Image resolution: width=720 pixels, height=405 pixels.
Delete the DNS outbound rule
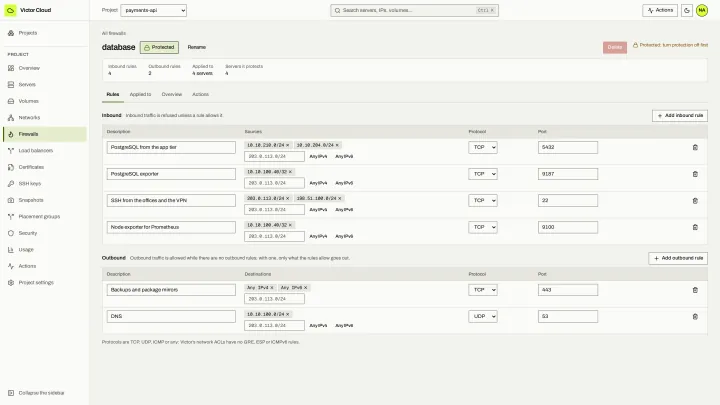coord(695,316)
